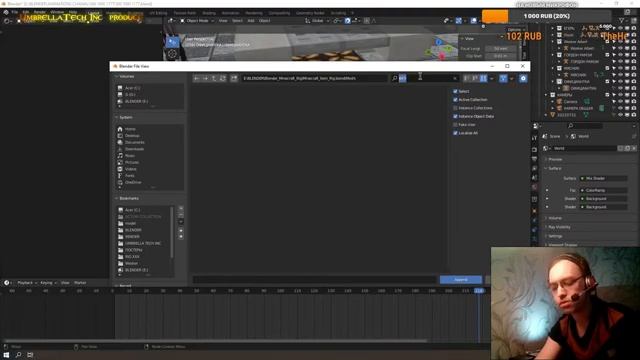Enable Instance Collections checkbox

455,108
